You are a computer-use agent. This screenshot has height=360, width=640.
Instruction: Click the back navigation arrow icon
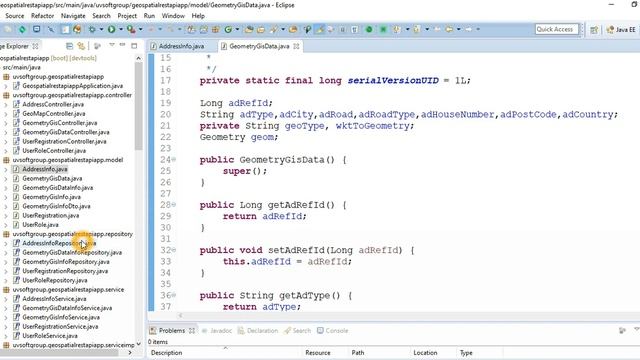[449, 29]
